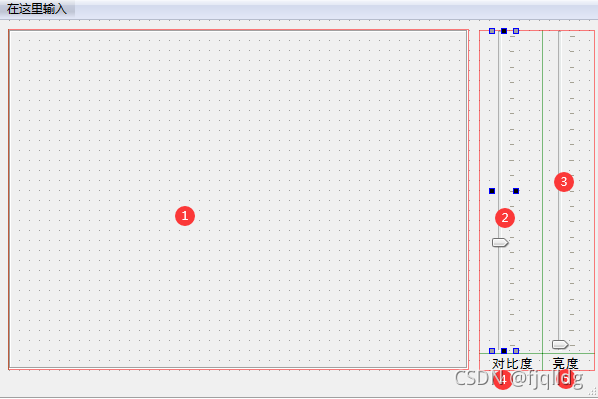Open the "在这里输入" menu placeholder
The image size is (598, 399).
tap(37, 9)
